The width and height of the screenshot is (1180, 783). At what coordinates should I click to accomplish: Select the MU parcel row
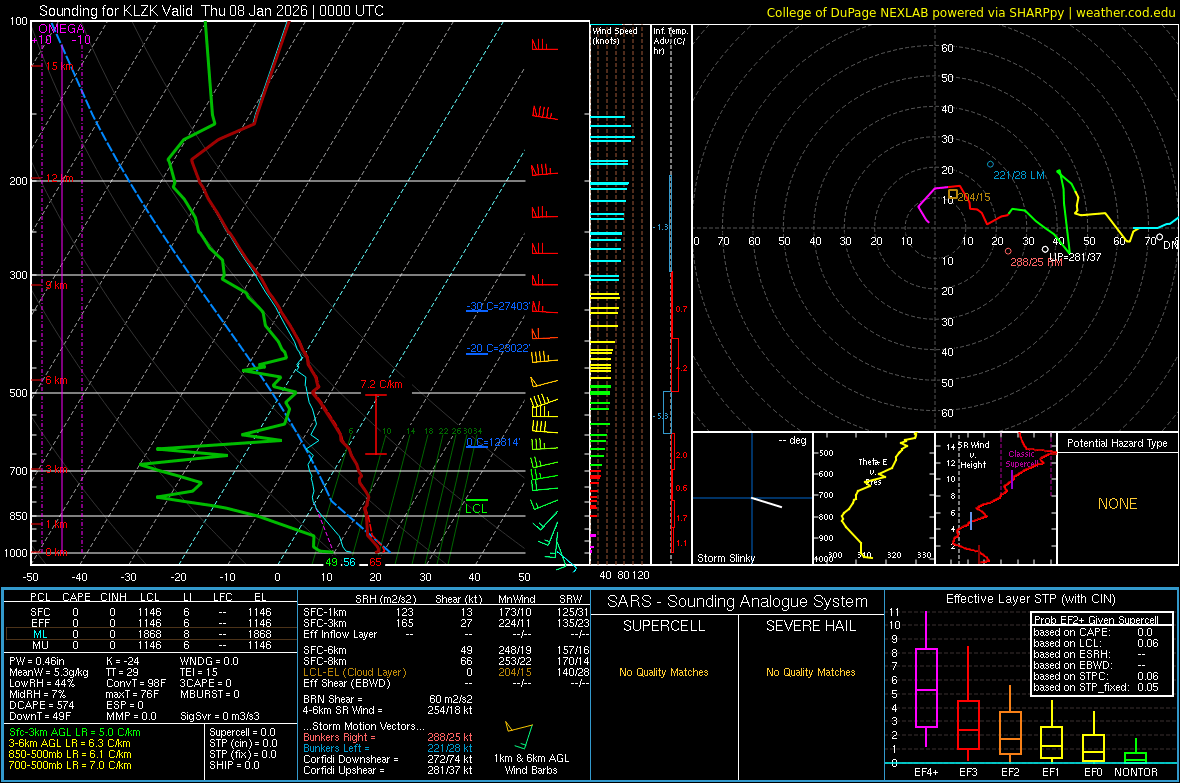[x=151, y=645]
